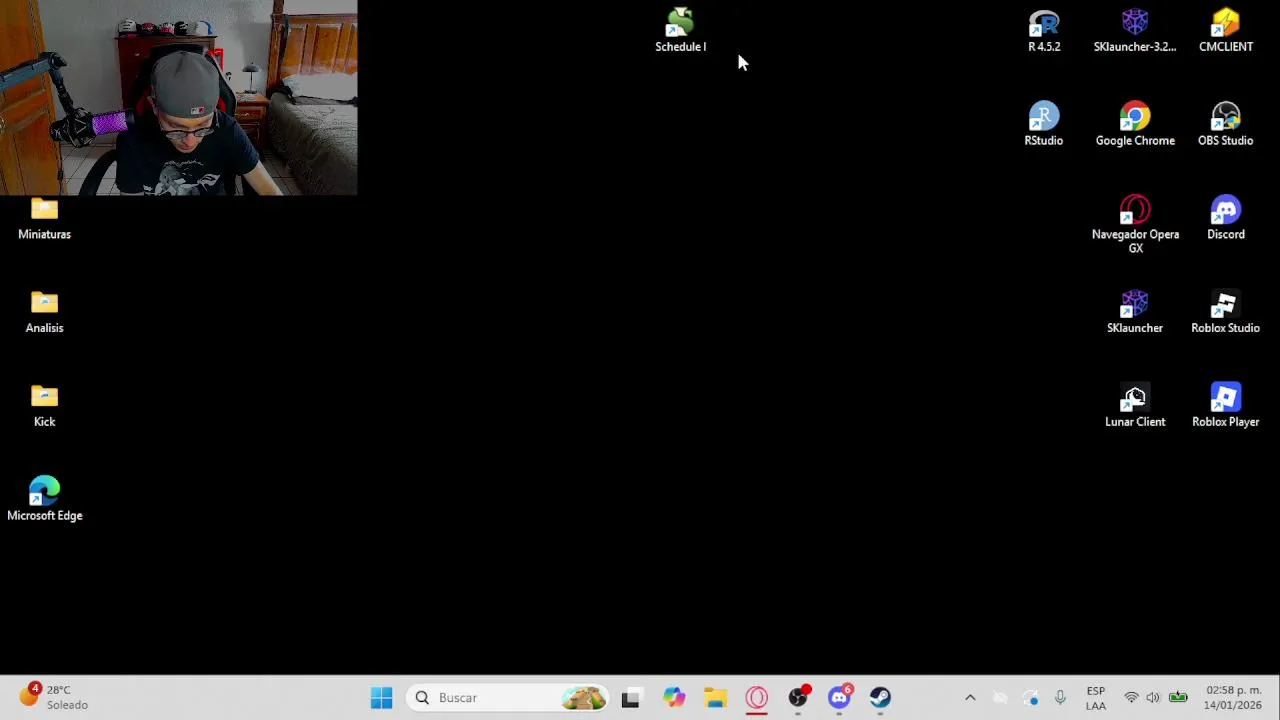Select the SKlauncher desktop icon beside Roblox Studio

(x=1135, y=312)
